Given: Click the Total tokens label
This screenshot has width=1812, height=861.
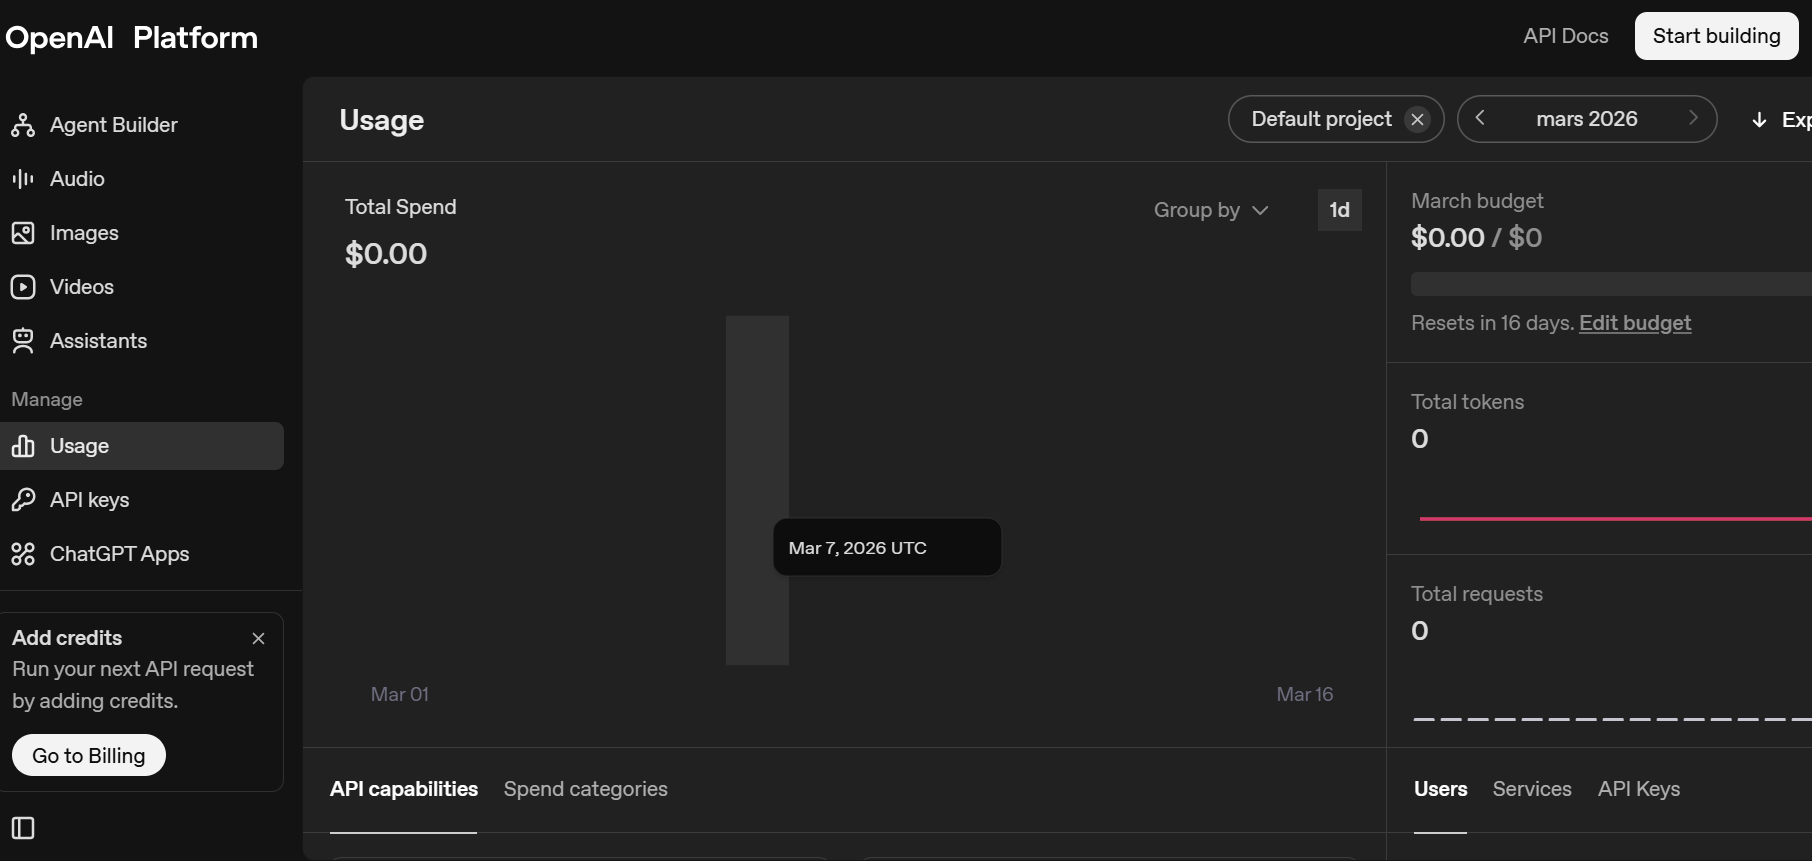Looking at the screenshot, I should pyautogui.click(x=1468, y=402).
